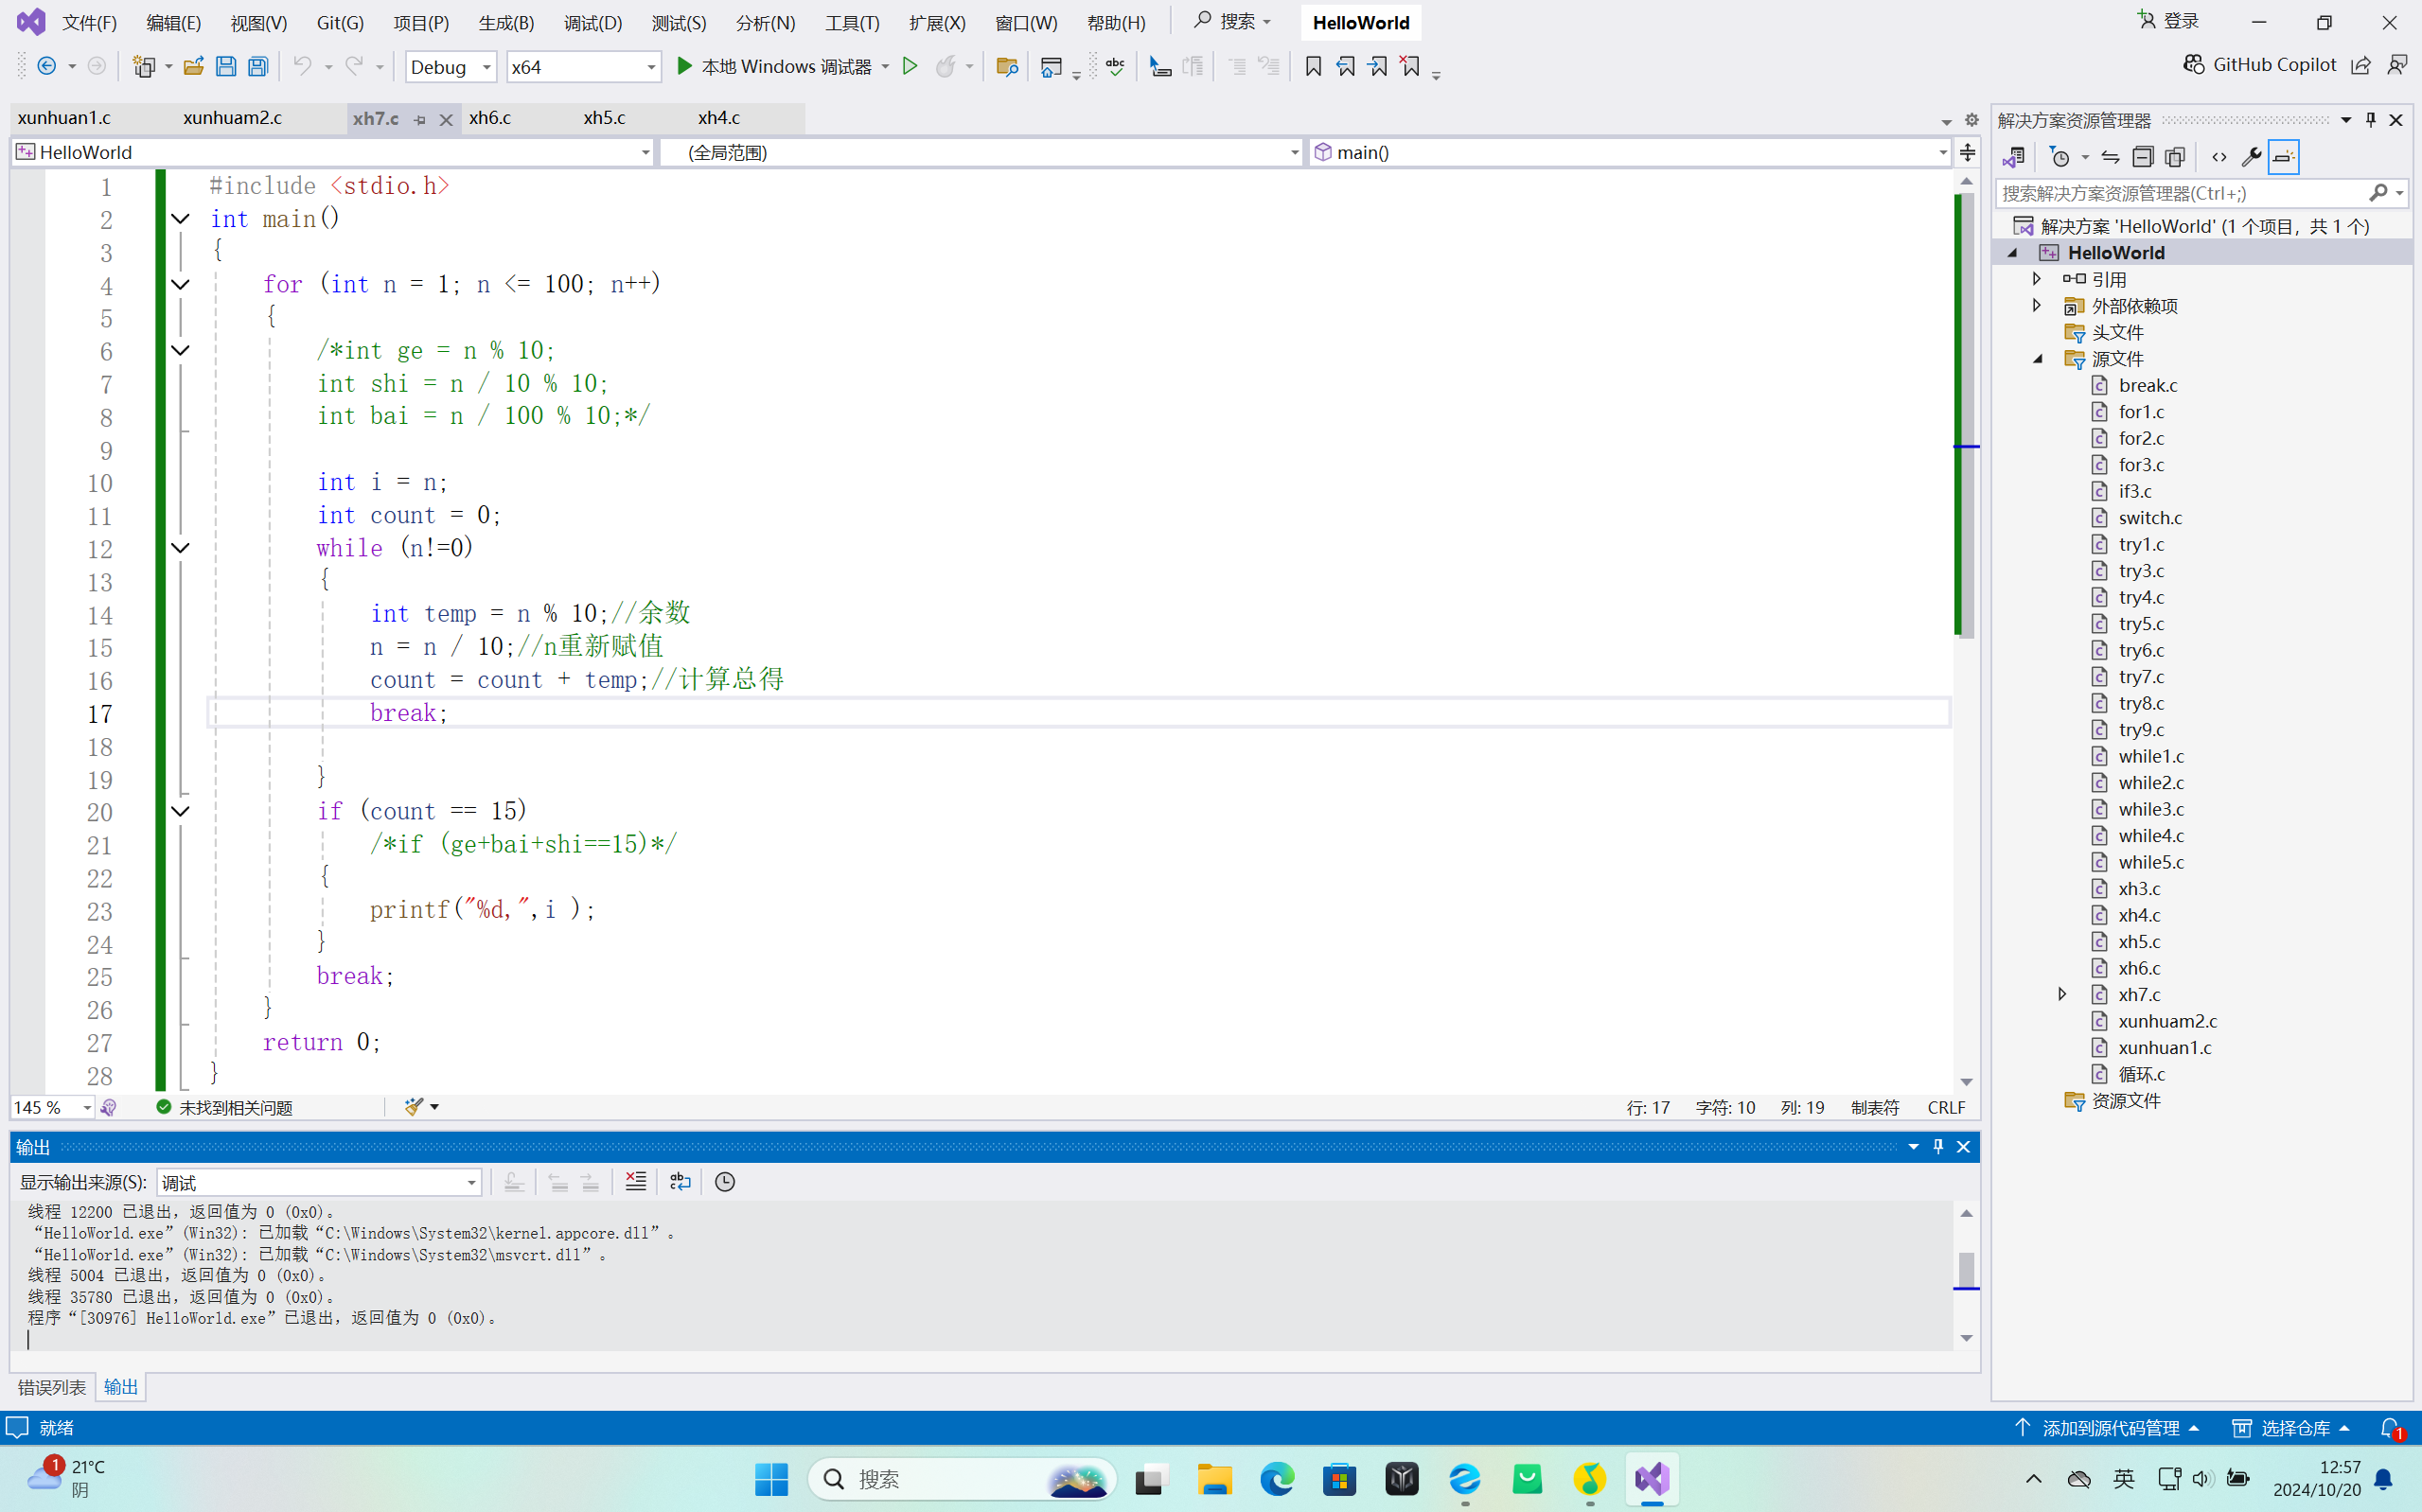This screenshot has height=1512, width=2422.
Task: Click the Find in Files icon
Action: [1007, 67]
